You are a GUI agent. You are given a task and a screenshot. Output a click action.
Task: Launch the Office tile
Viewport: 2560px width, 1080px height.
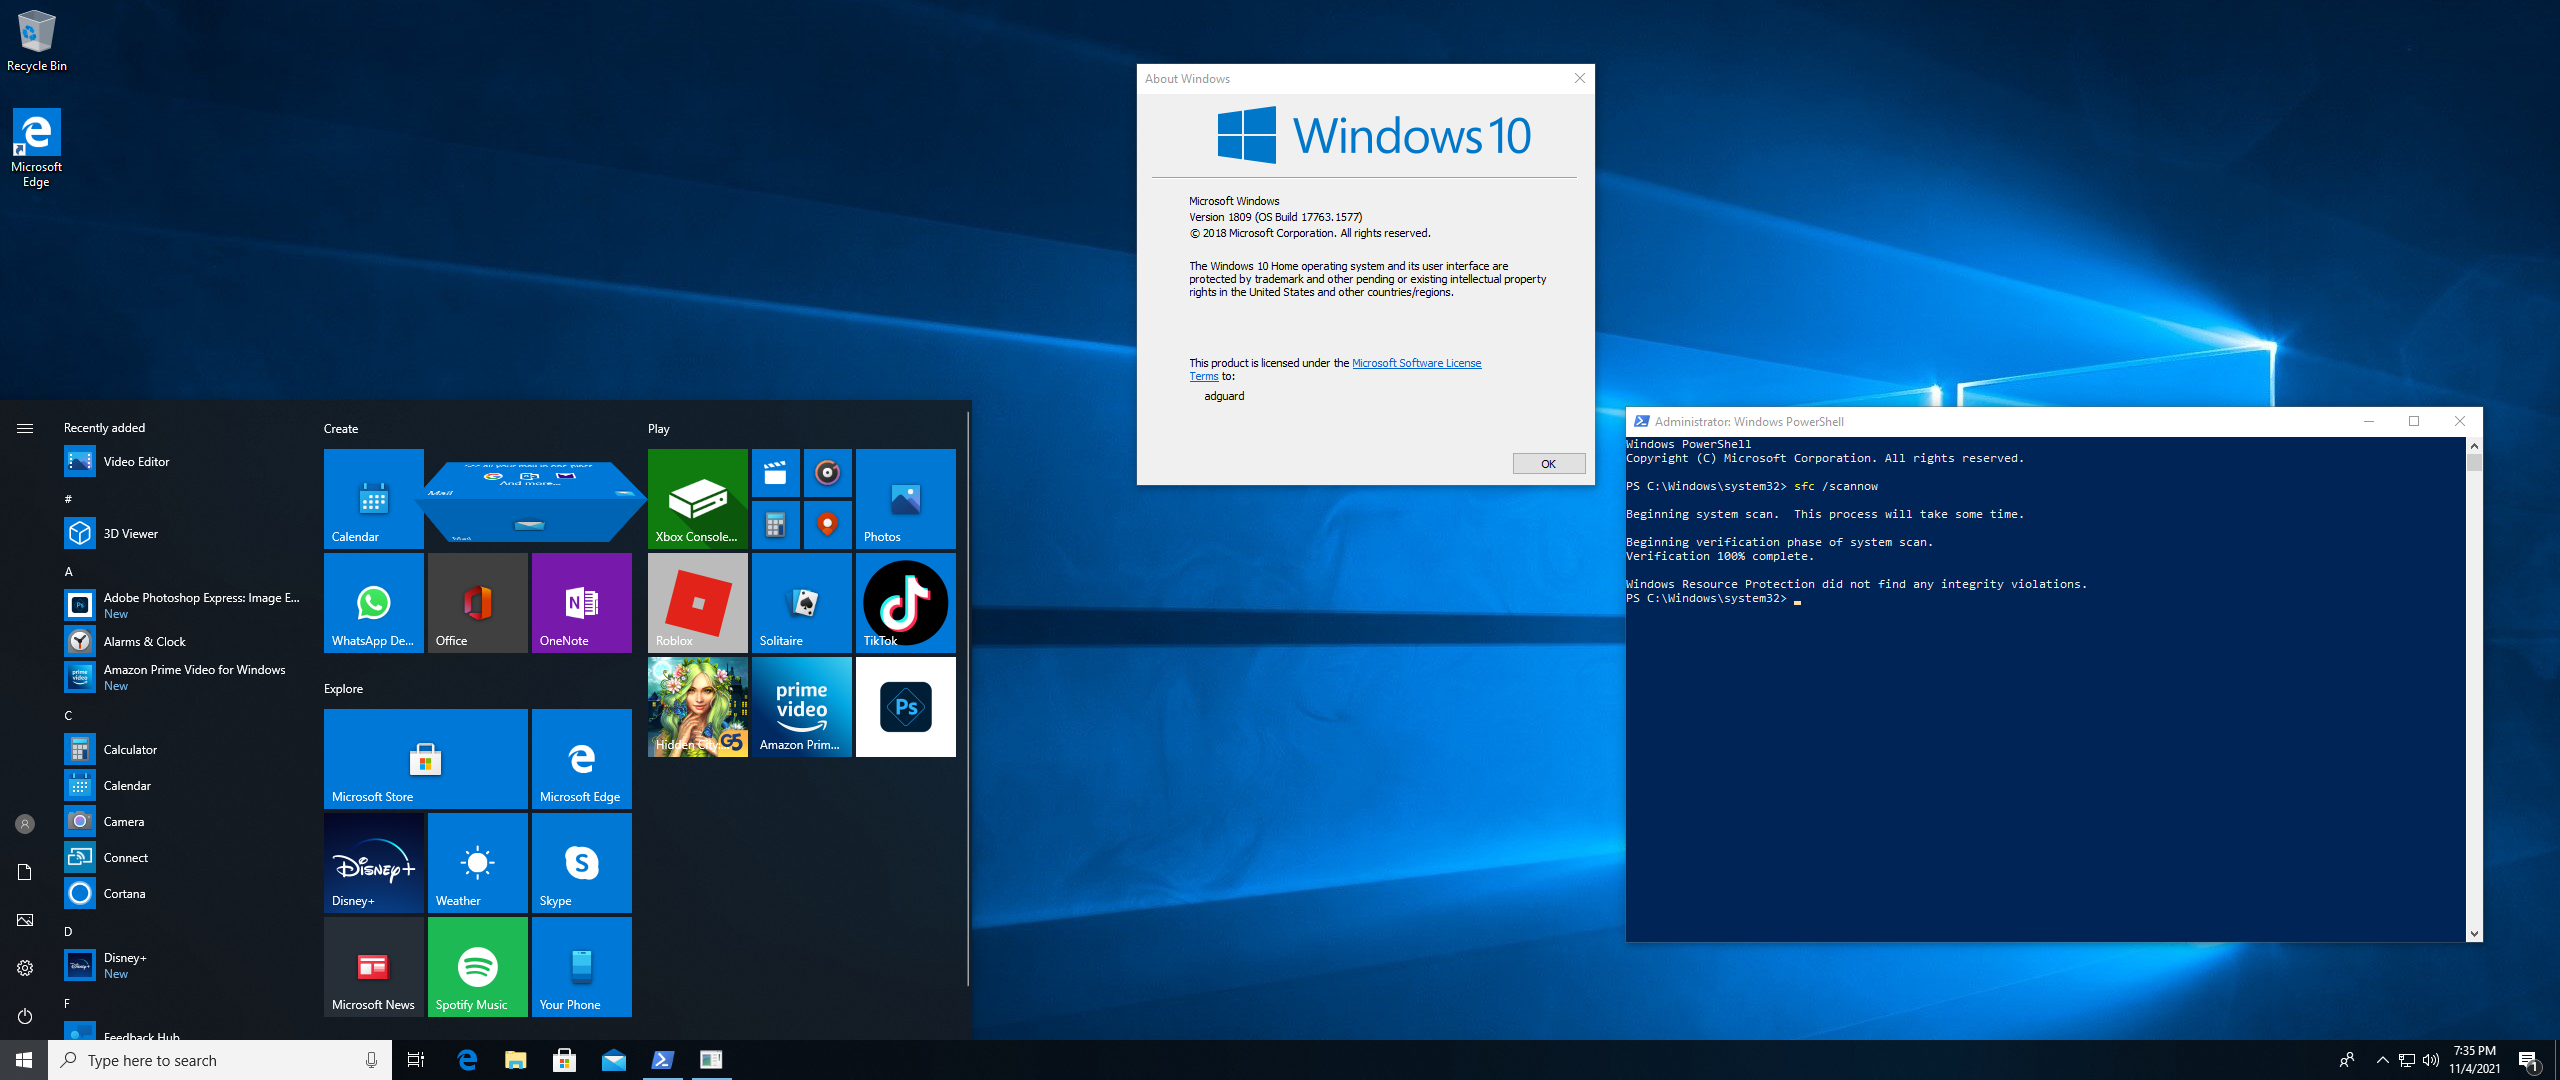[477, 602]
